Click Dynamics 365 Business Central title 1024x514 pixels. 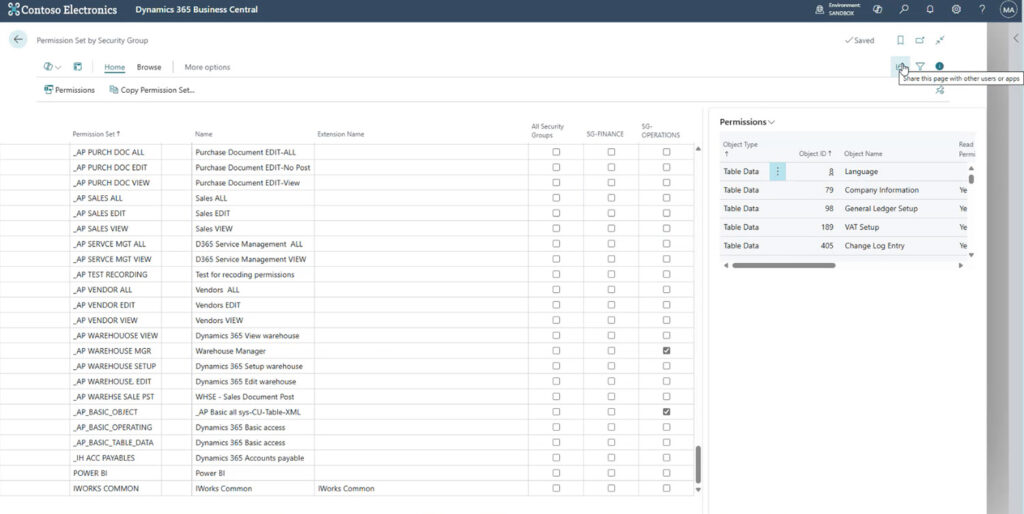197,10
